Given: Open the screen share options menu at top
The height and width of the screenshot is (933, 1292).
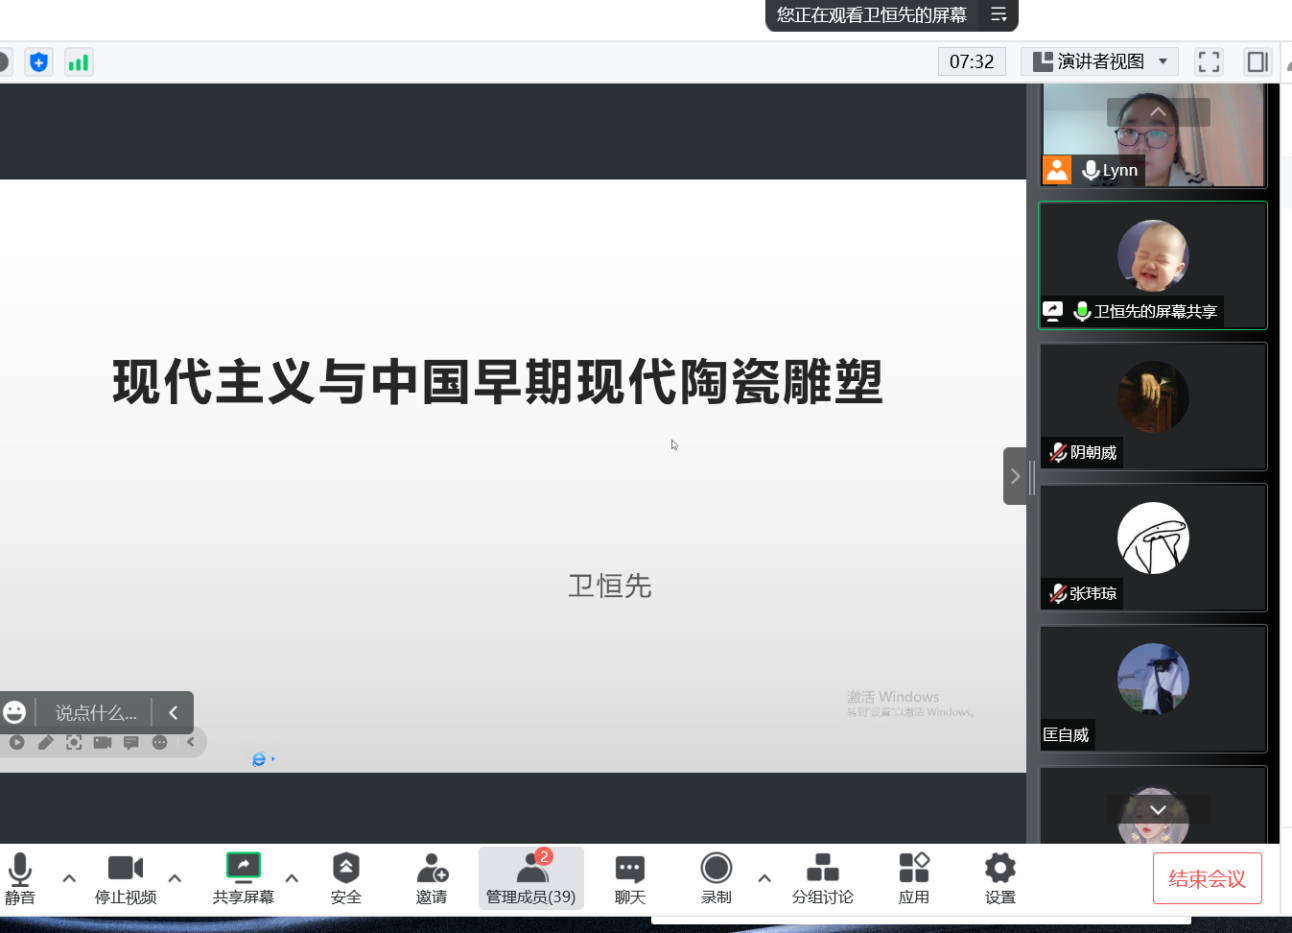Looking at the screenshot, I should (x=998, y=15).
